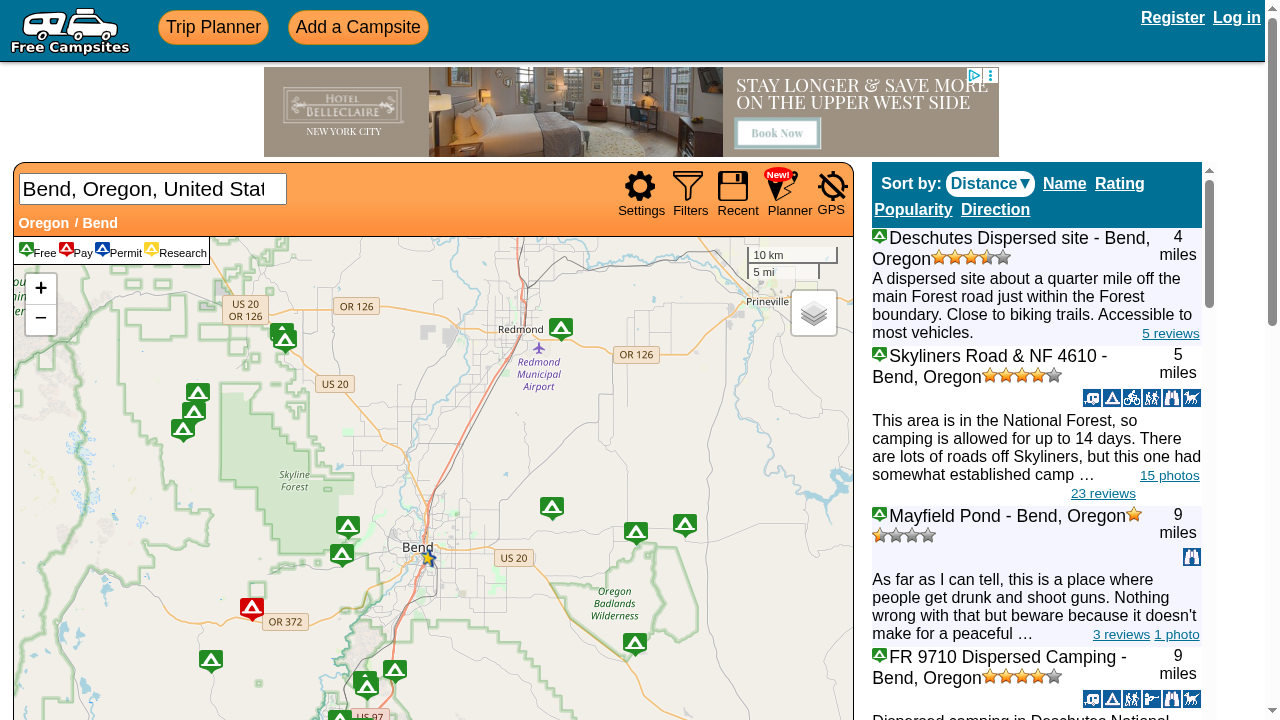1280x720 pixels.
Task: Click pets icon in FR 9710 listing
Action: pyautogui.click(x=1192, y=699)
